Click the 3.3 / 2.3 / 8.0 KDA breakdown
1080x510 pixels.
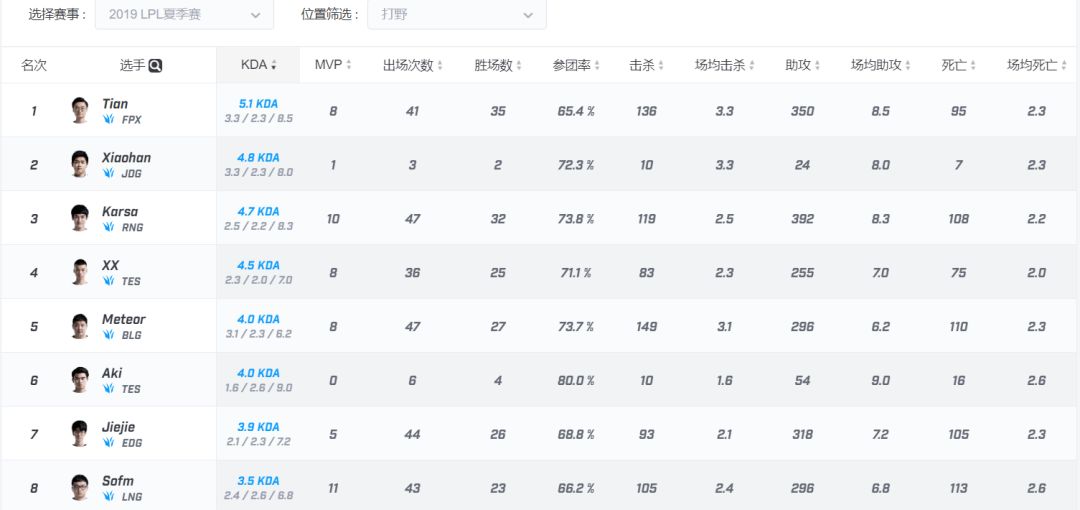click(258, 172)
